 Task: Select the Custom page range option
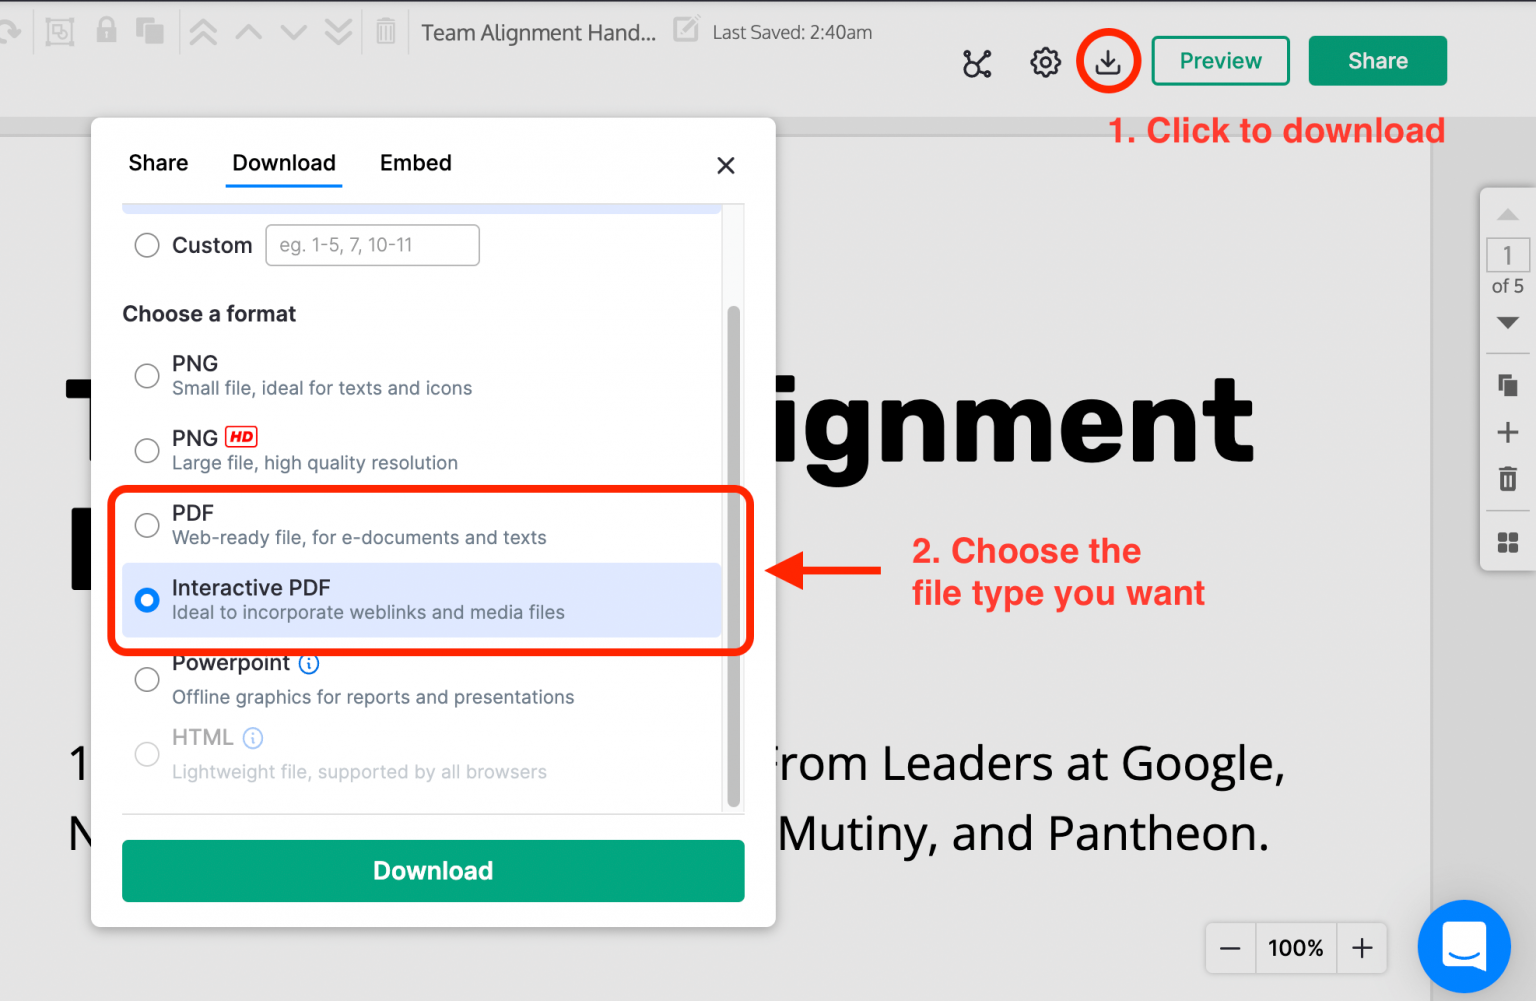click(x=147, y=245)
